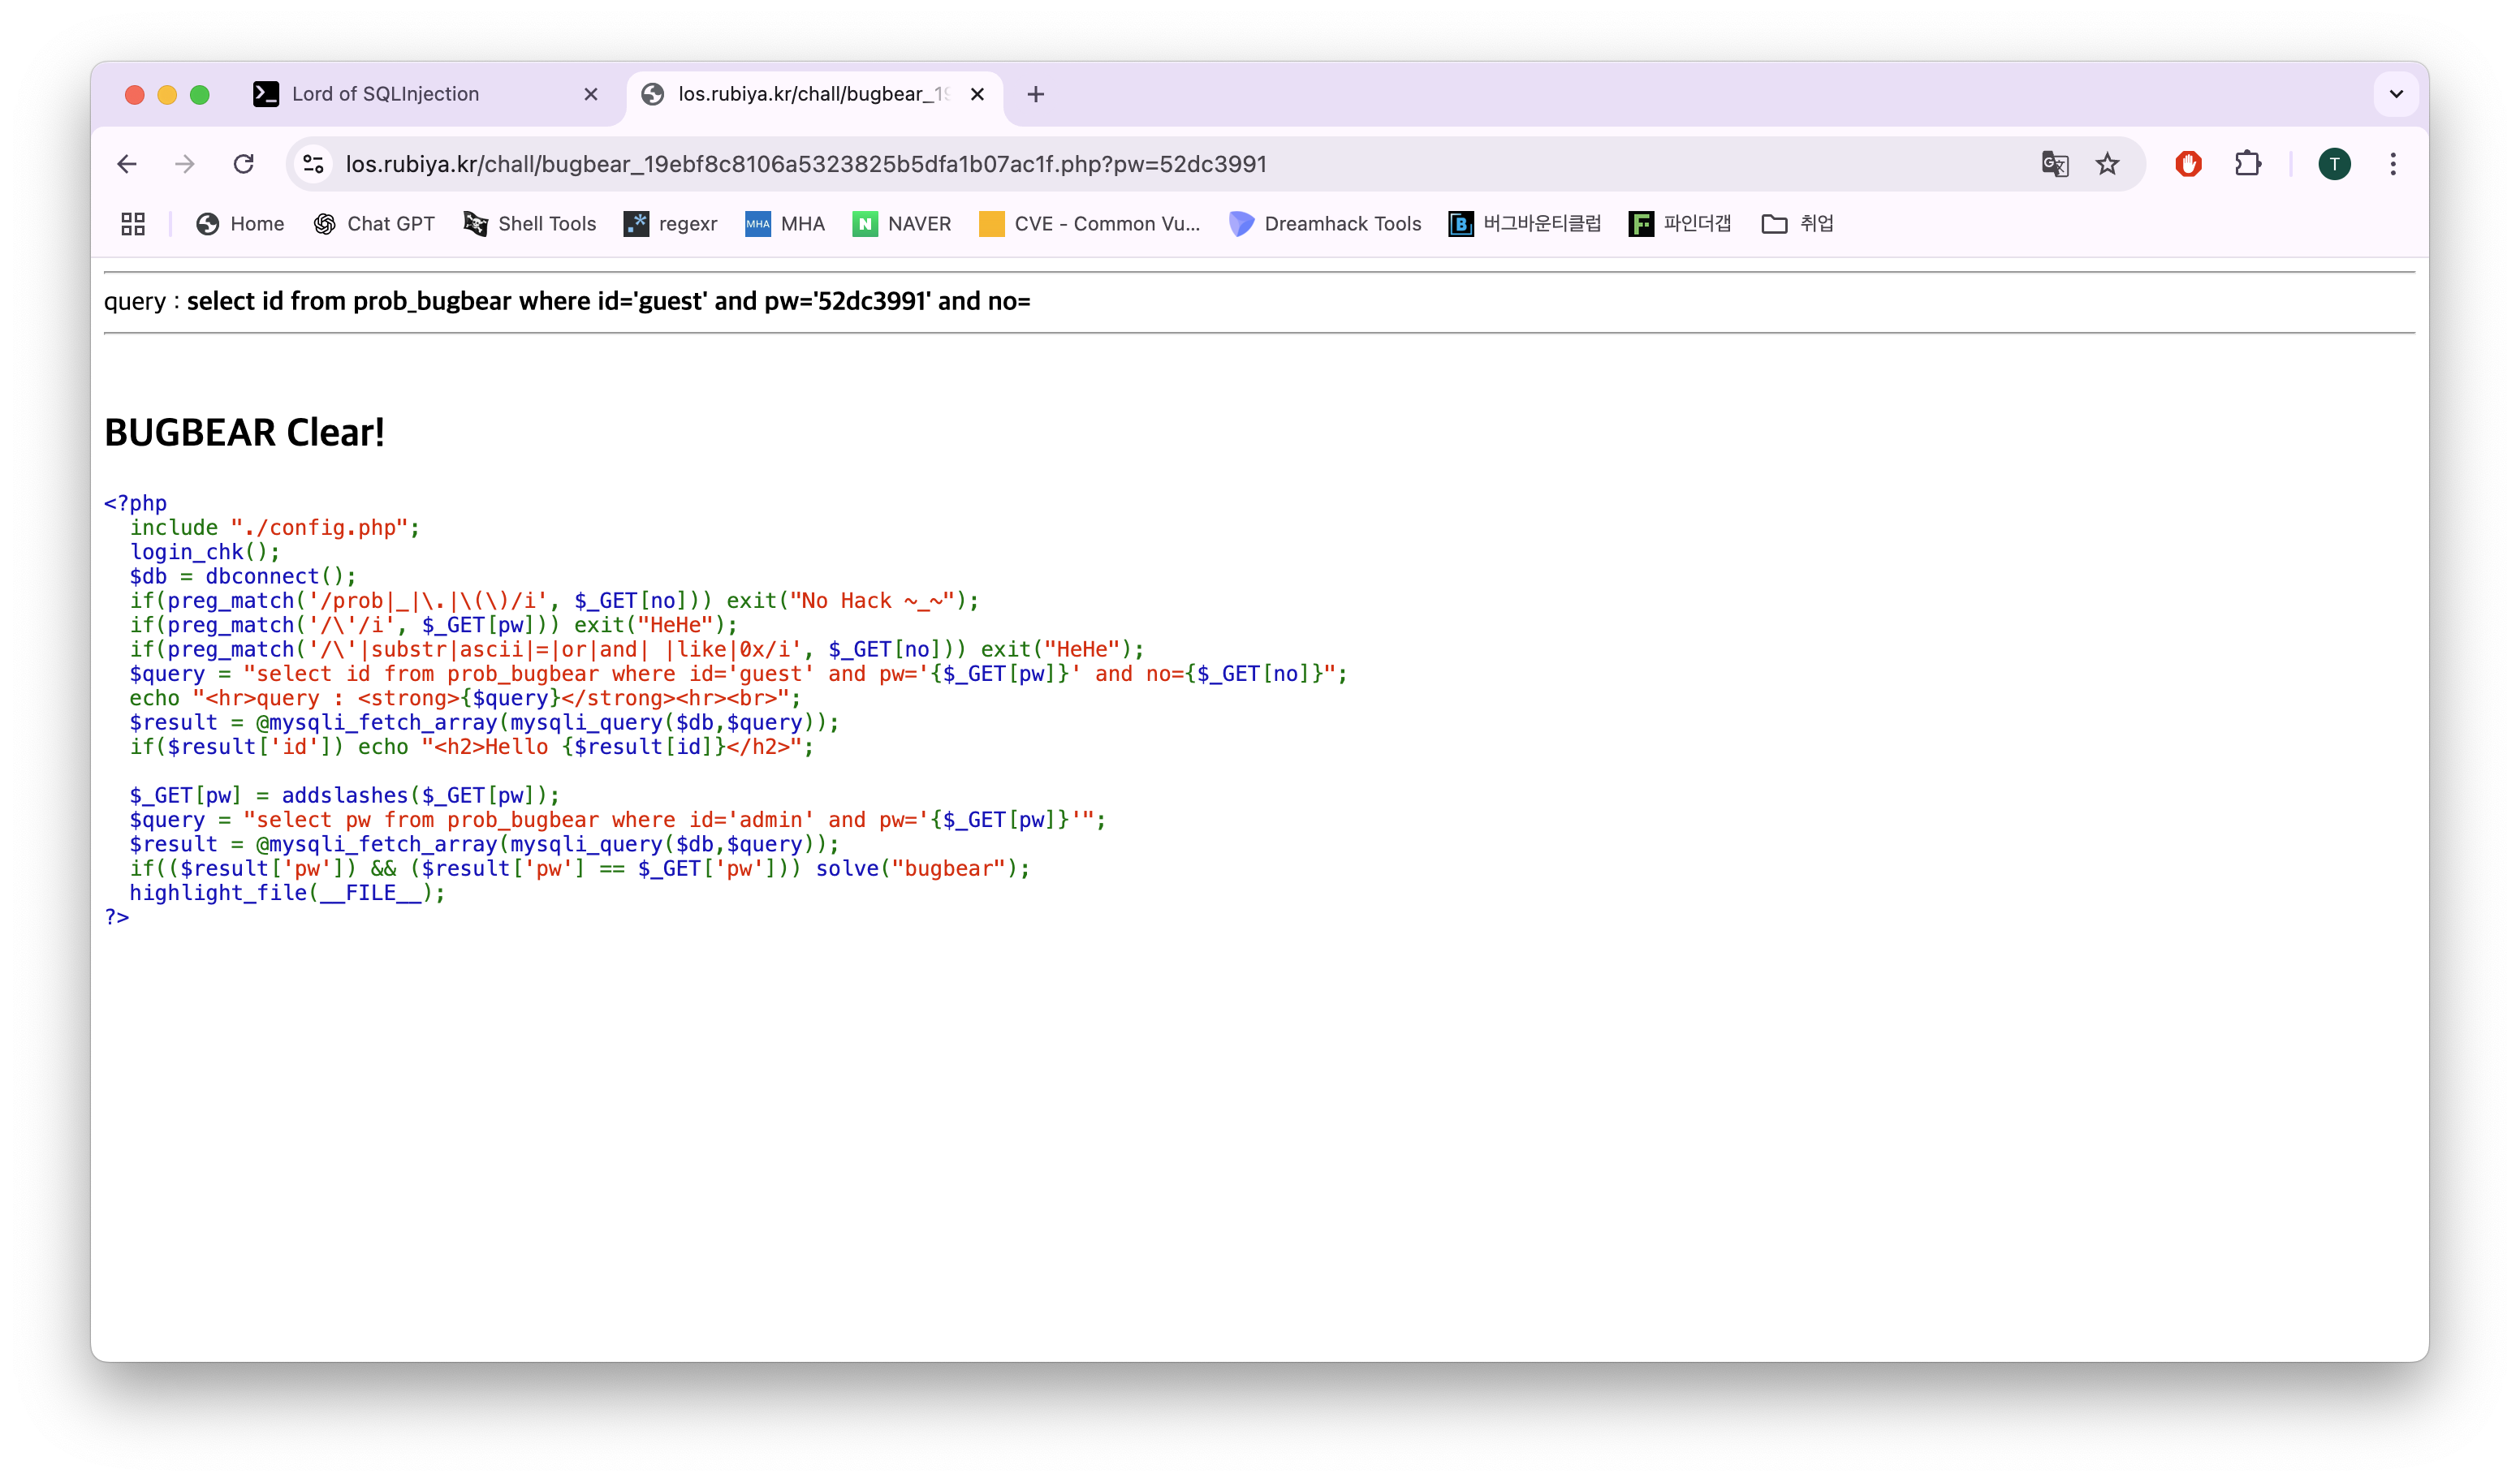Open site information icon in address bar

tap(313, 164)
